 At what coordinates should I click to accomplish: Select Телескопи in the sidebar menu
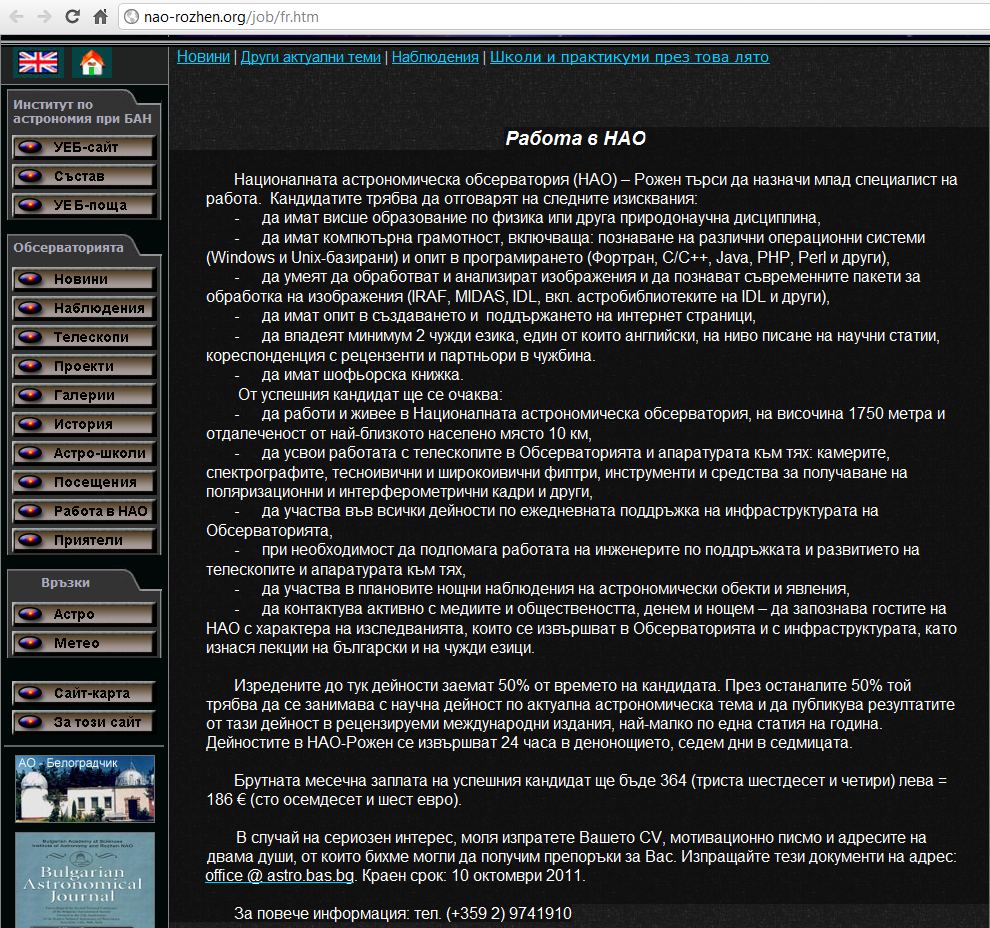[x=84, y=337]
